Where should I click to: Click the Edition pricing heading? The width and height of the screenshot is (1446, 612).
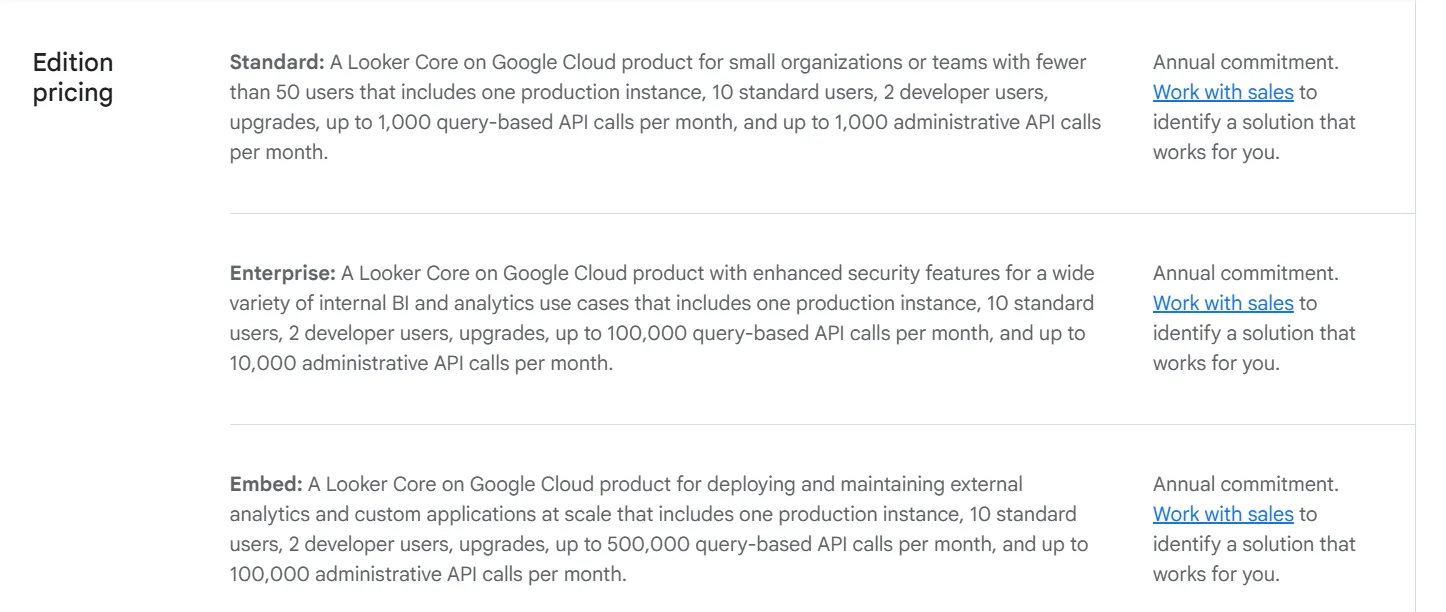tap(73, 77)
